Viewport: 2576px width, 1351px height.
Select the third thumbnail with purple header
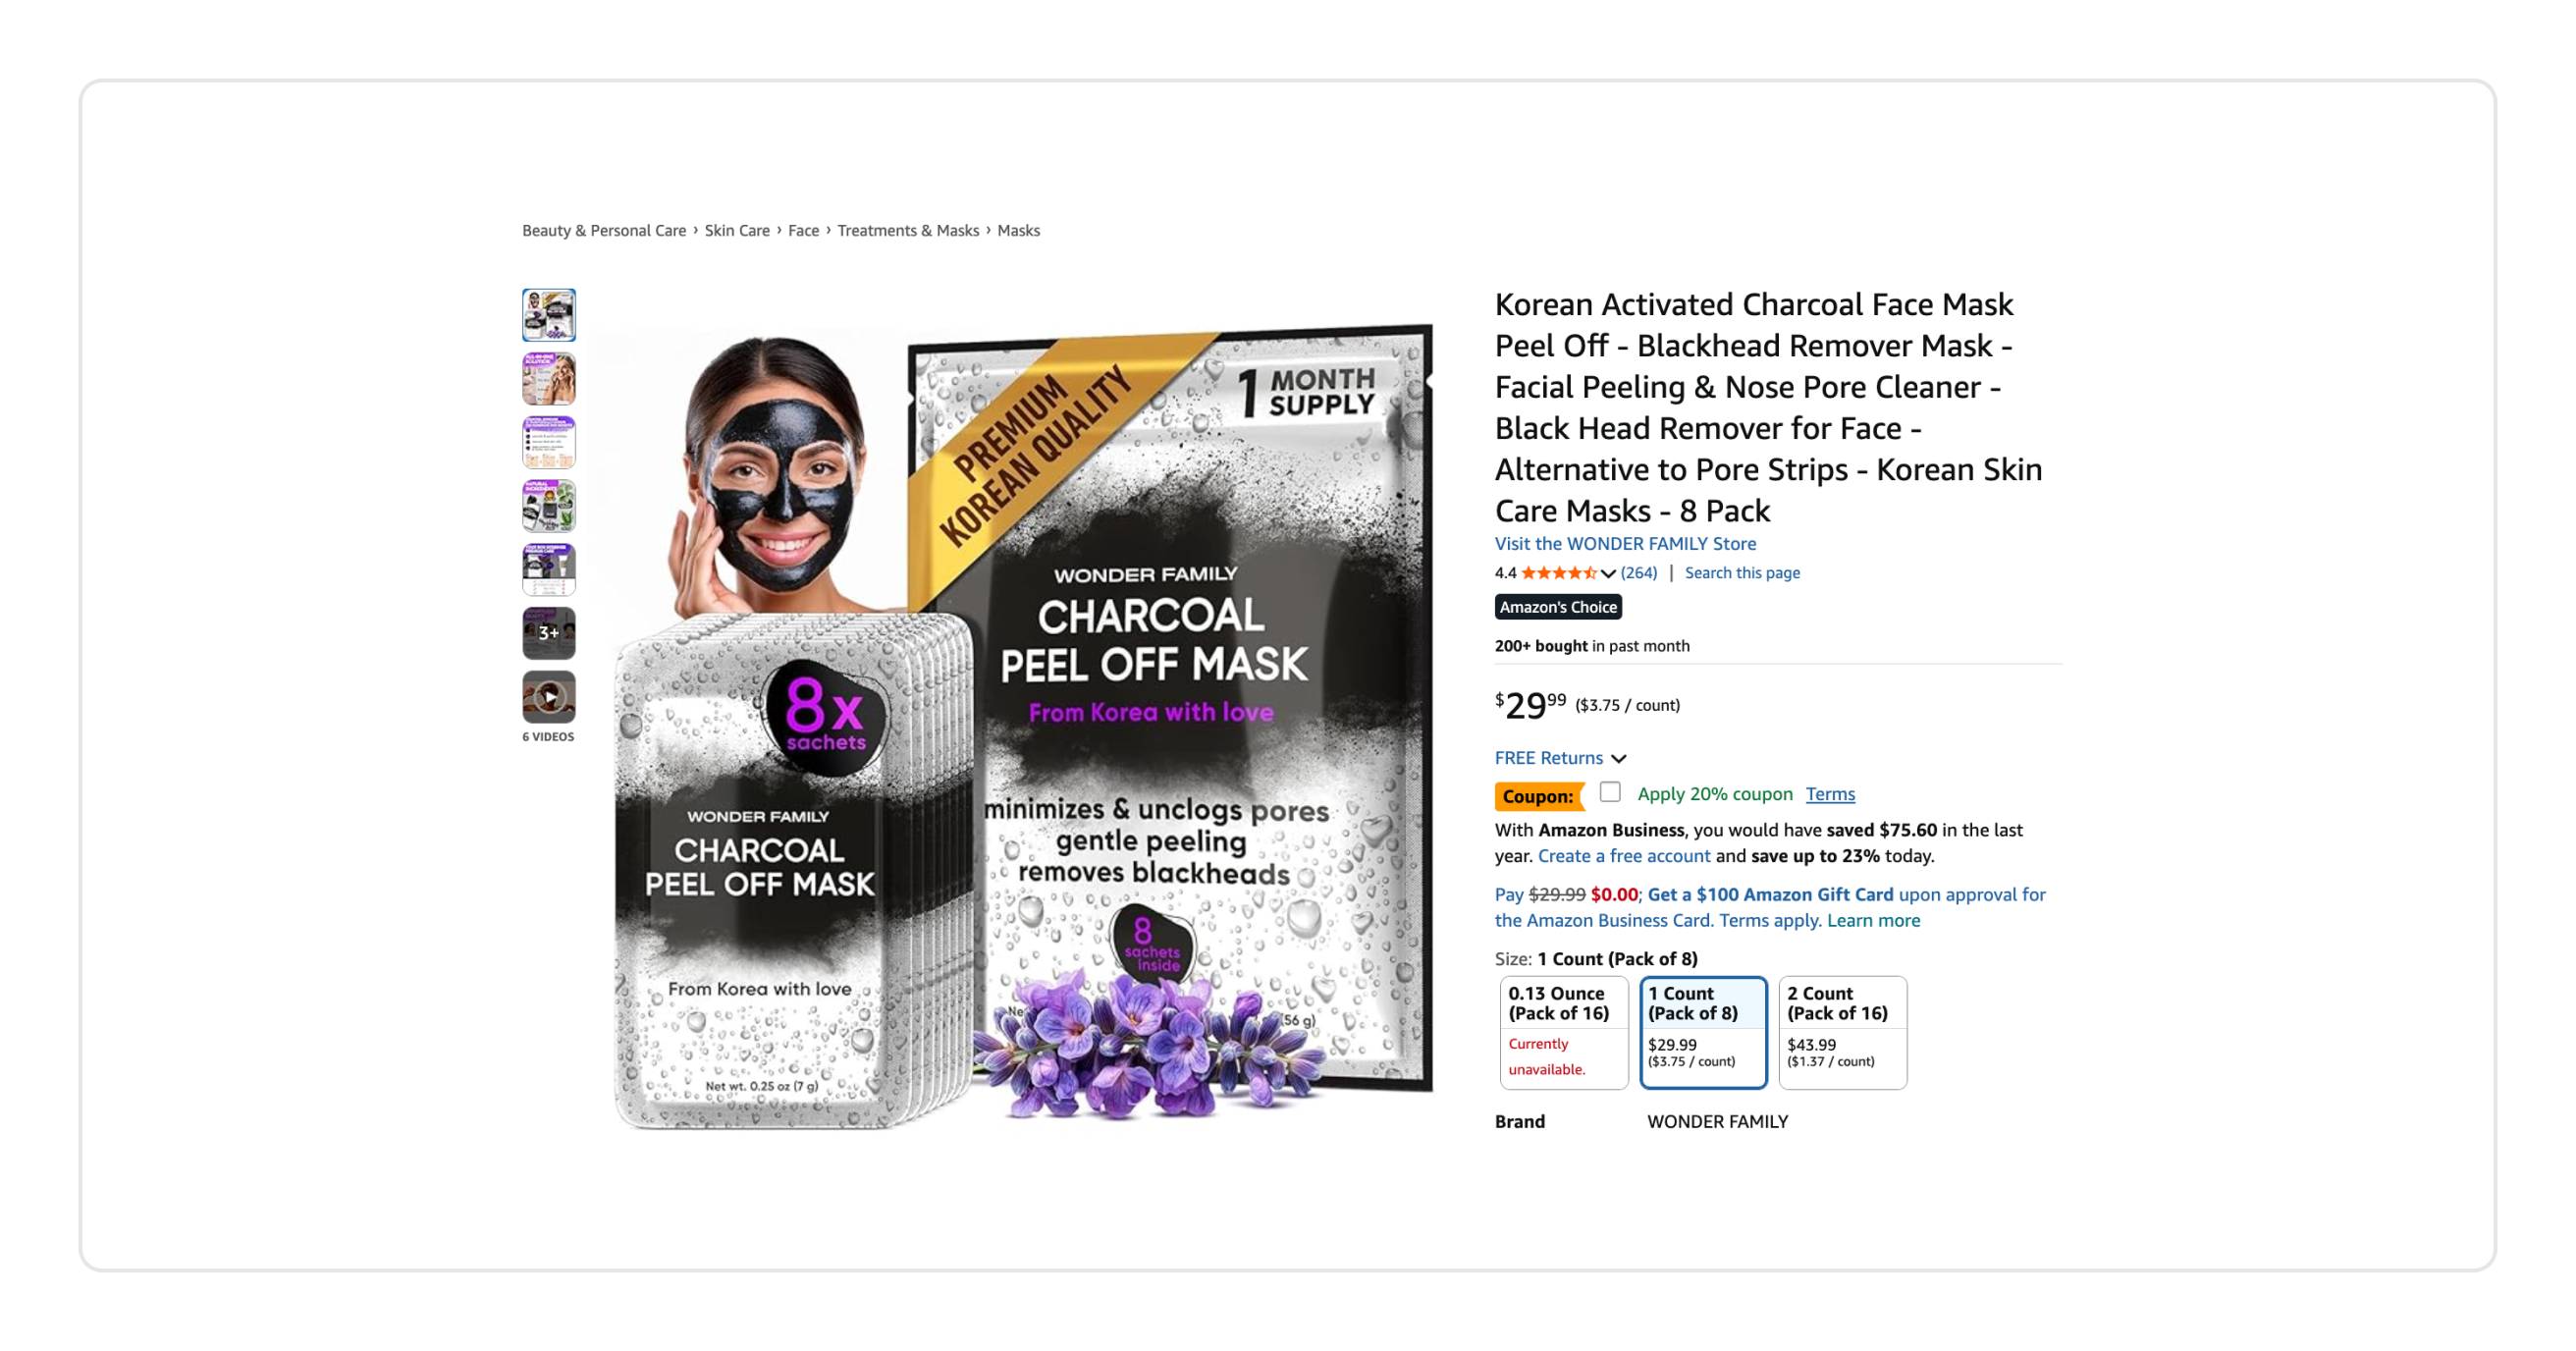click(x=548, y=442)
